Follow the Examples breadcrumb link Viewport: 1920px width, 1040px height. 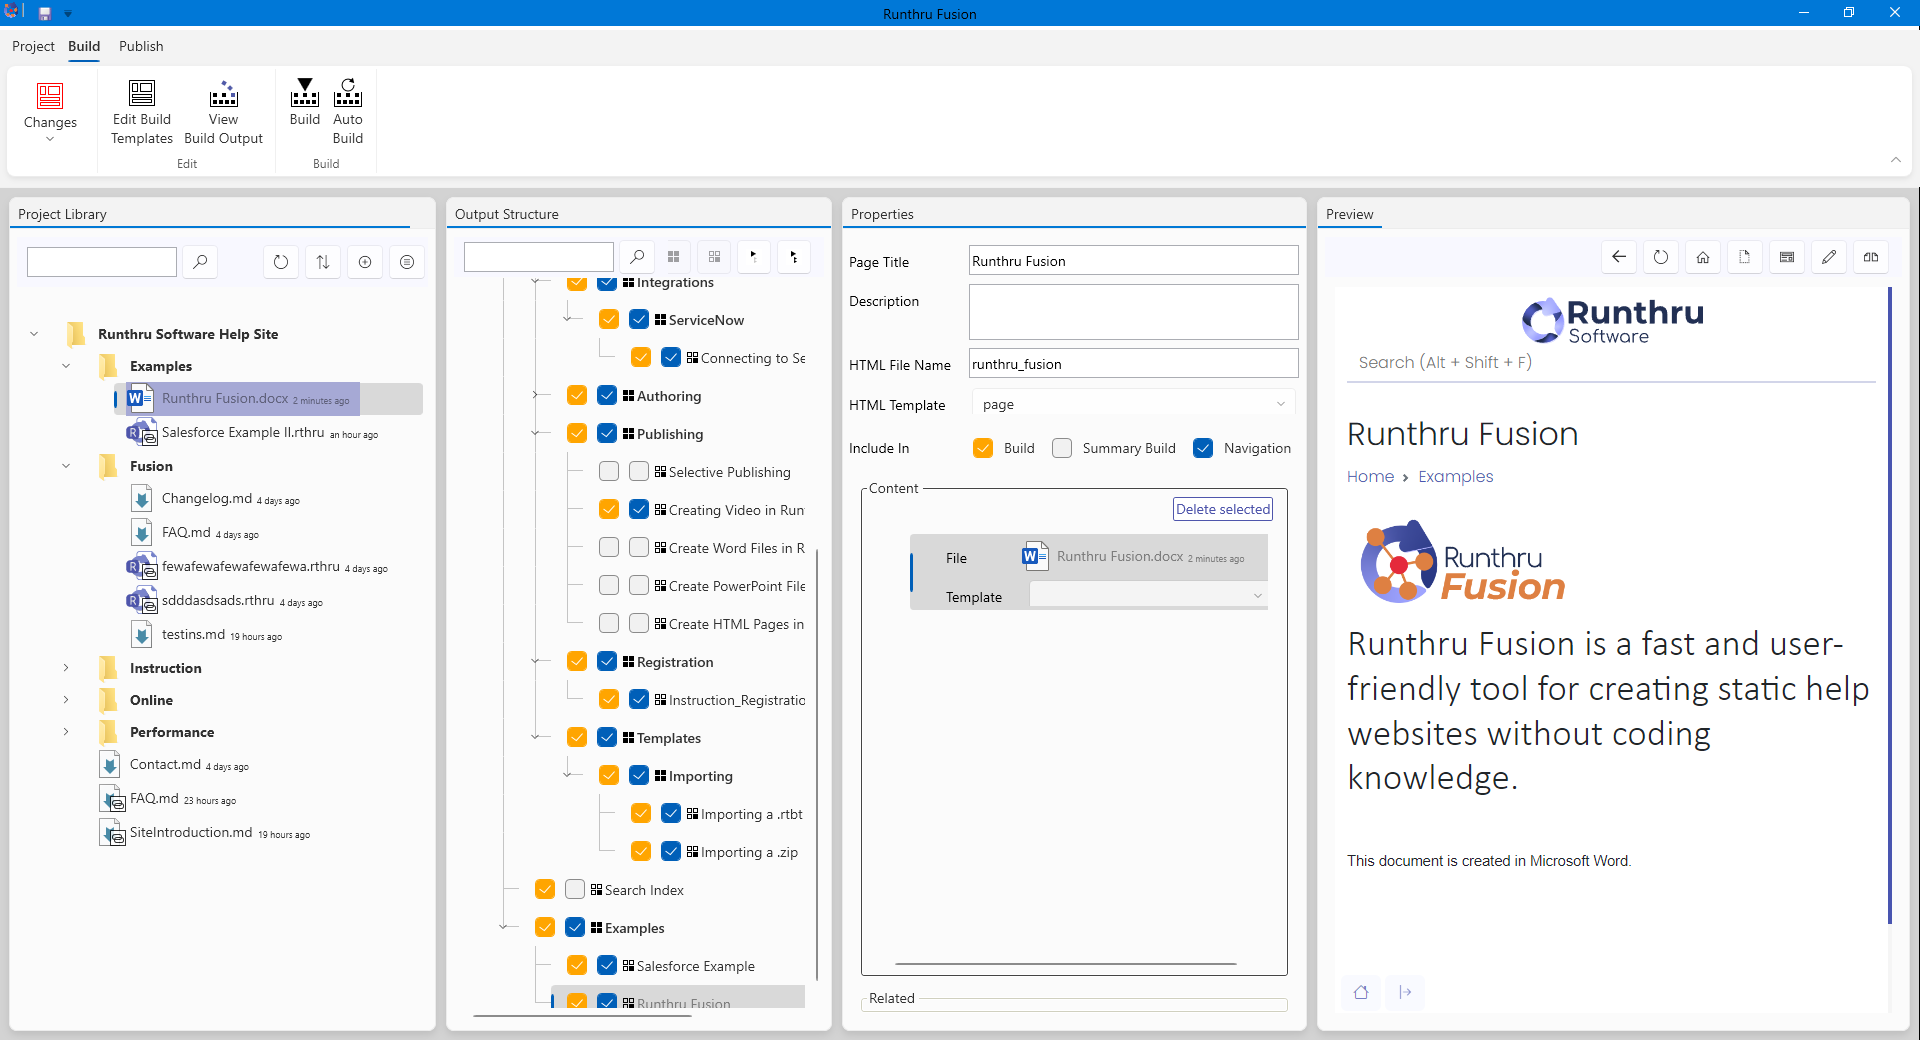point(1455,477)
